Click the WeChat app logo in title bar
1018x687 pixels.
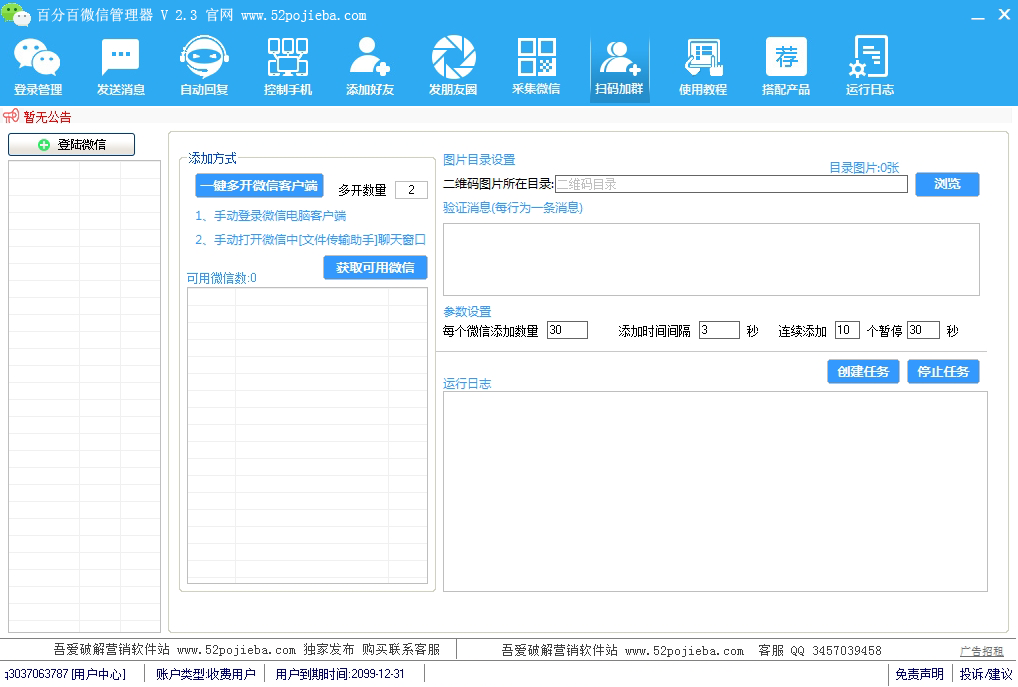click(x=16, y=14)
